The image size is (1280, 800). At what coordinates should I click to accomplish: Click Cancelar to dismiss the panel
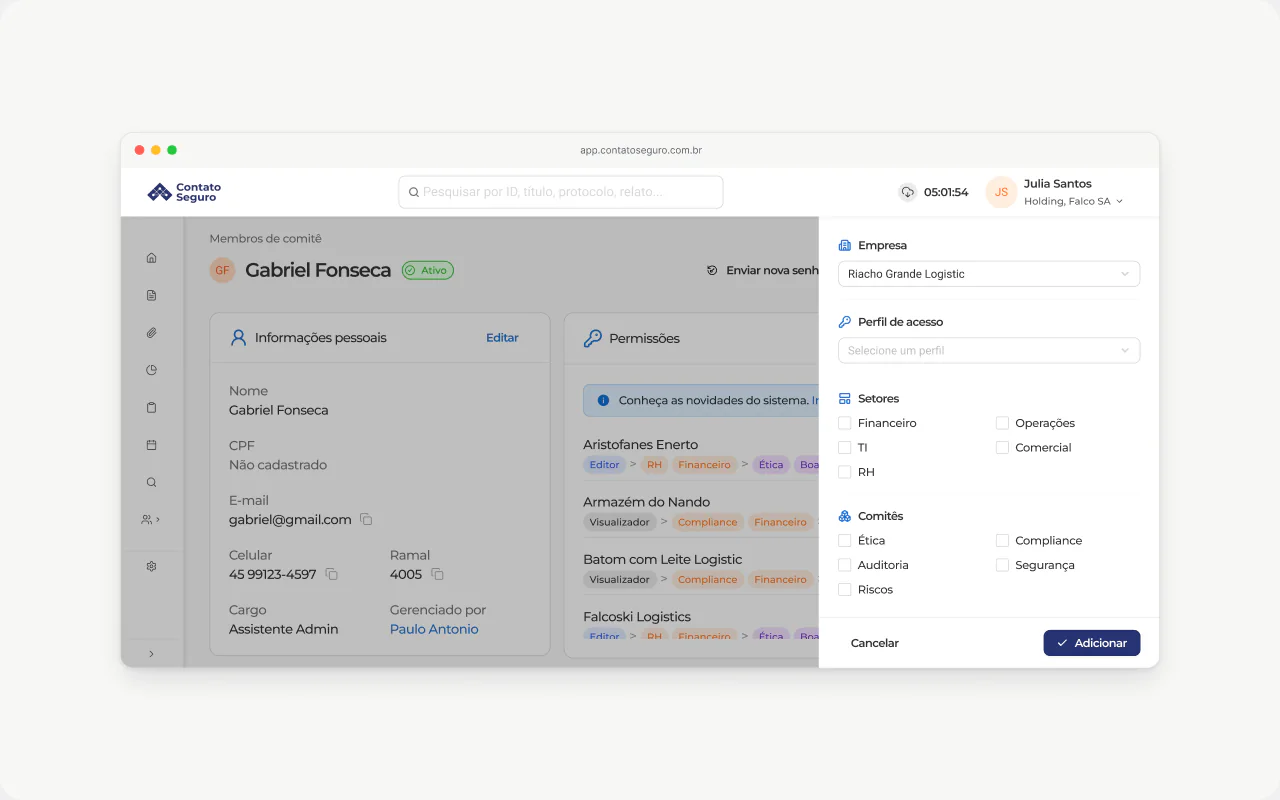click(875, 643)
